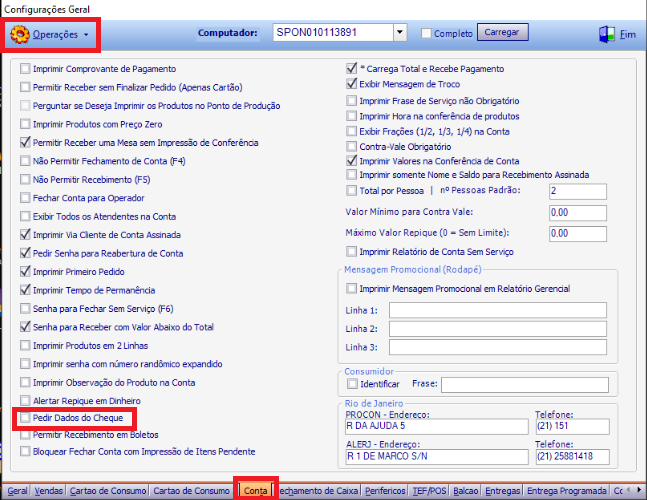Click the Linha 2 text field
647x500 pixels.
(498, 329)
